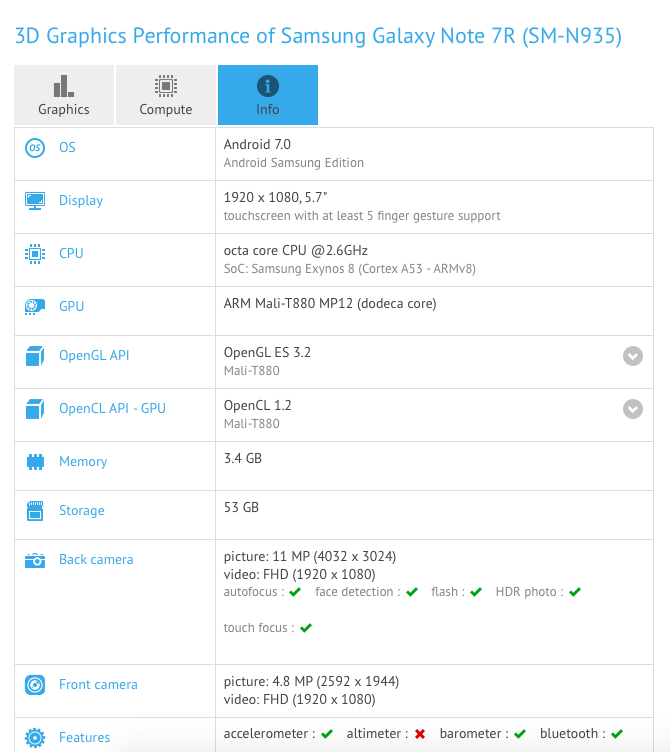Click the OpenCL API cube icon
The width and height of the screenshot is (670, 752).
(35, 409)
